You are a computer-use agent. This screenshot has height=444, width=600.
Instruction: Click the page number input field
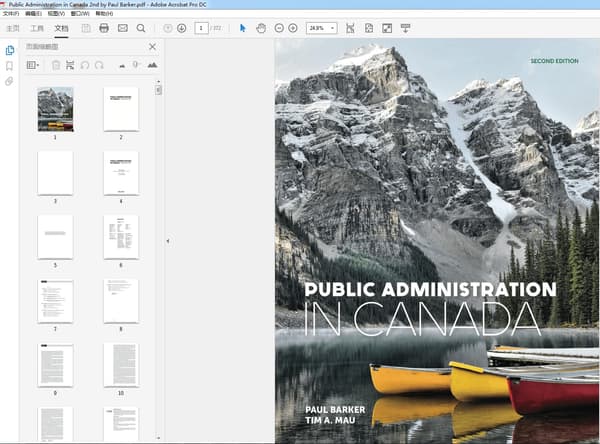pos(201,28)
